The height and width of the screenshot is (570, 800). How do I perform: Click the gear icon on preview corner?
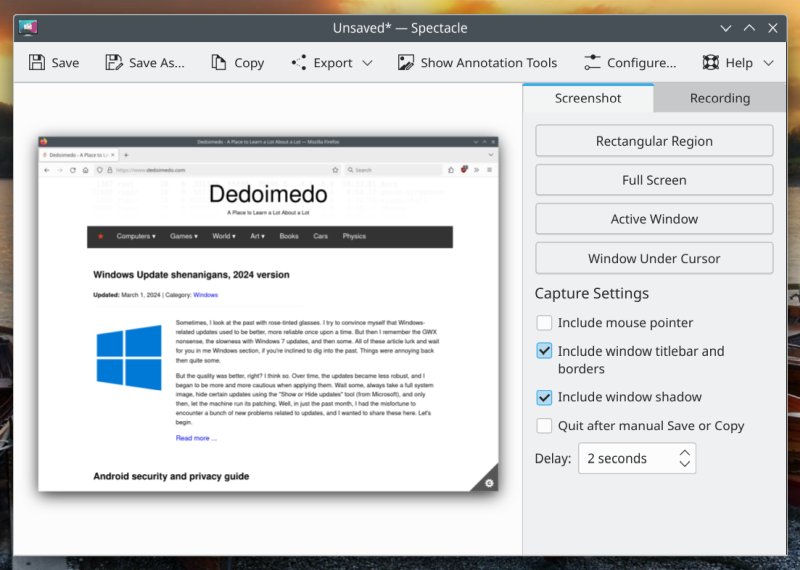[x=488, y=483]
